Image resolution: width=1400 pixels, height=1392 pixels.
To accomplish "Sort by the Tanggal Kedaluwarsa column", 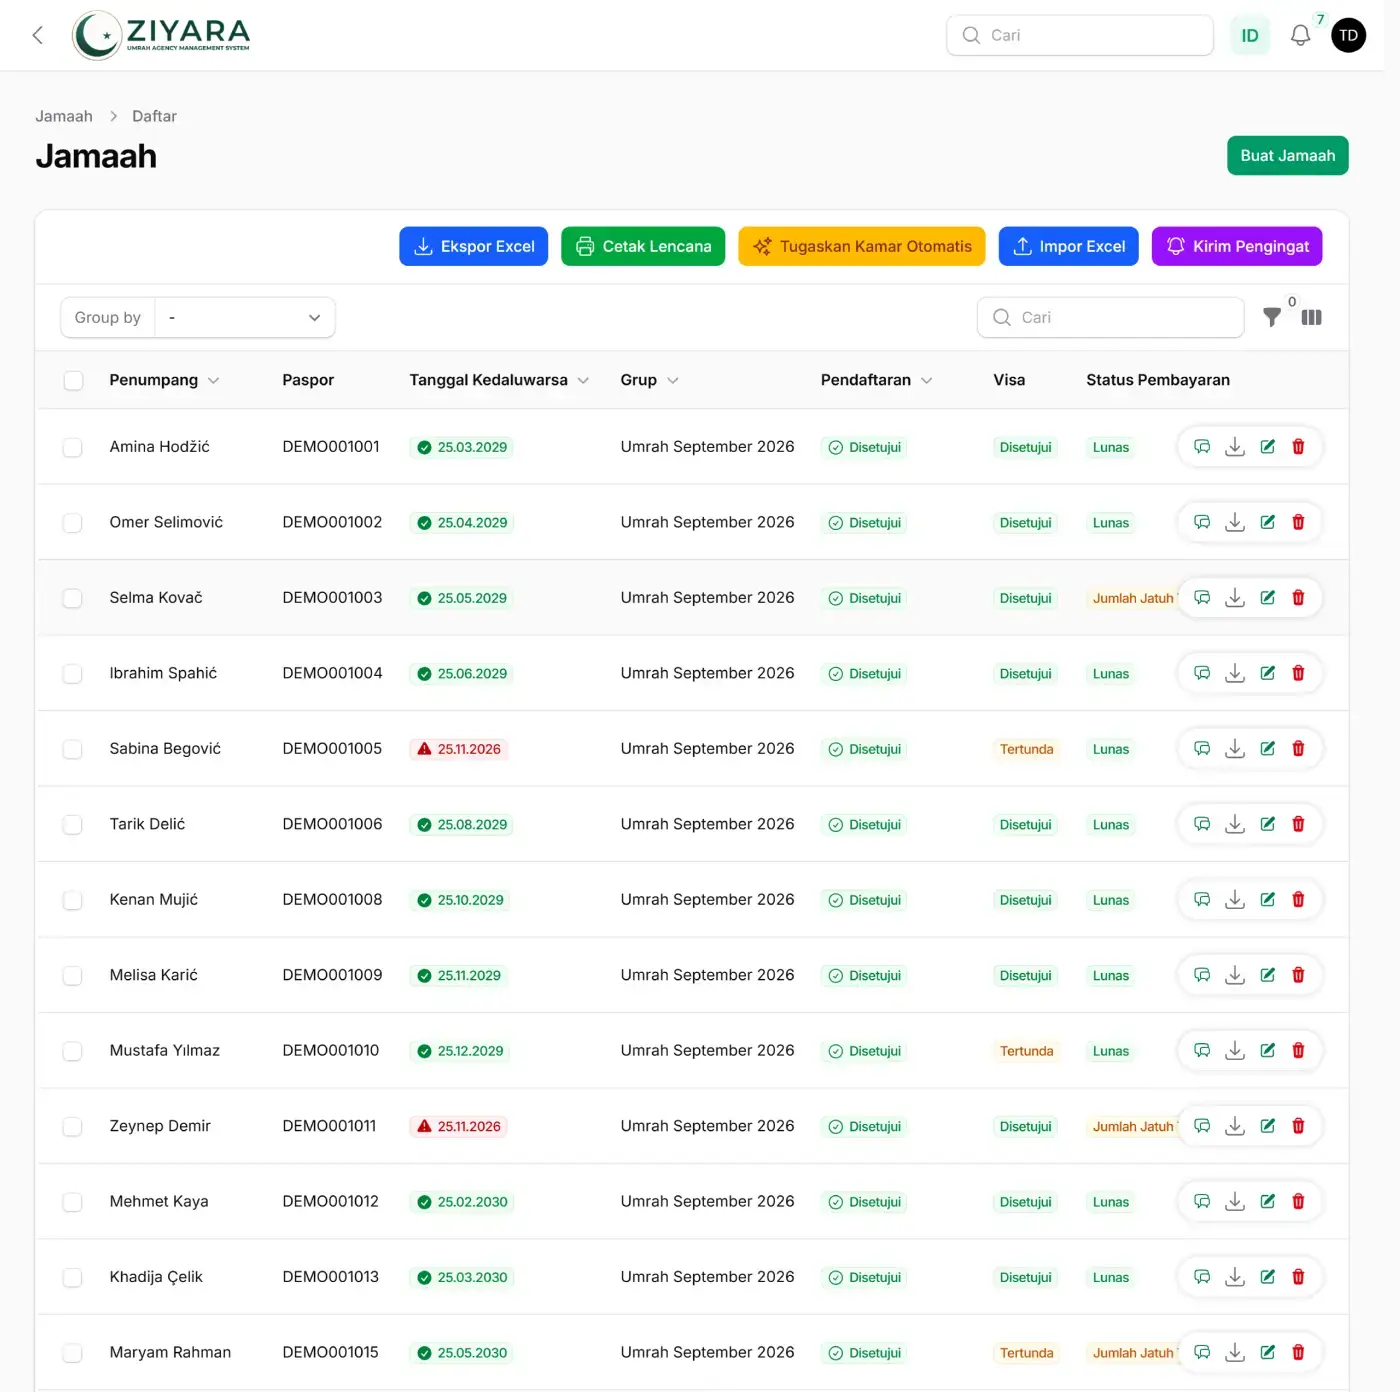I will (x=499, y=380).
